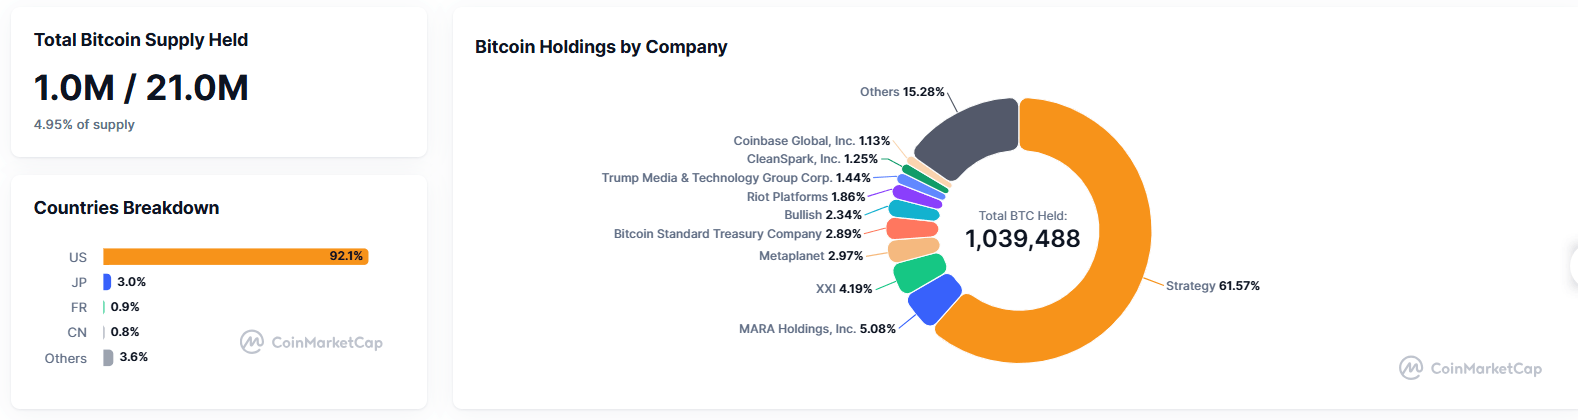Click the round button at right edge

click(1574, 264)
